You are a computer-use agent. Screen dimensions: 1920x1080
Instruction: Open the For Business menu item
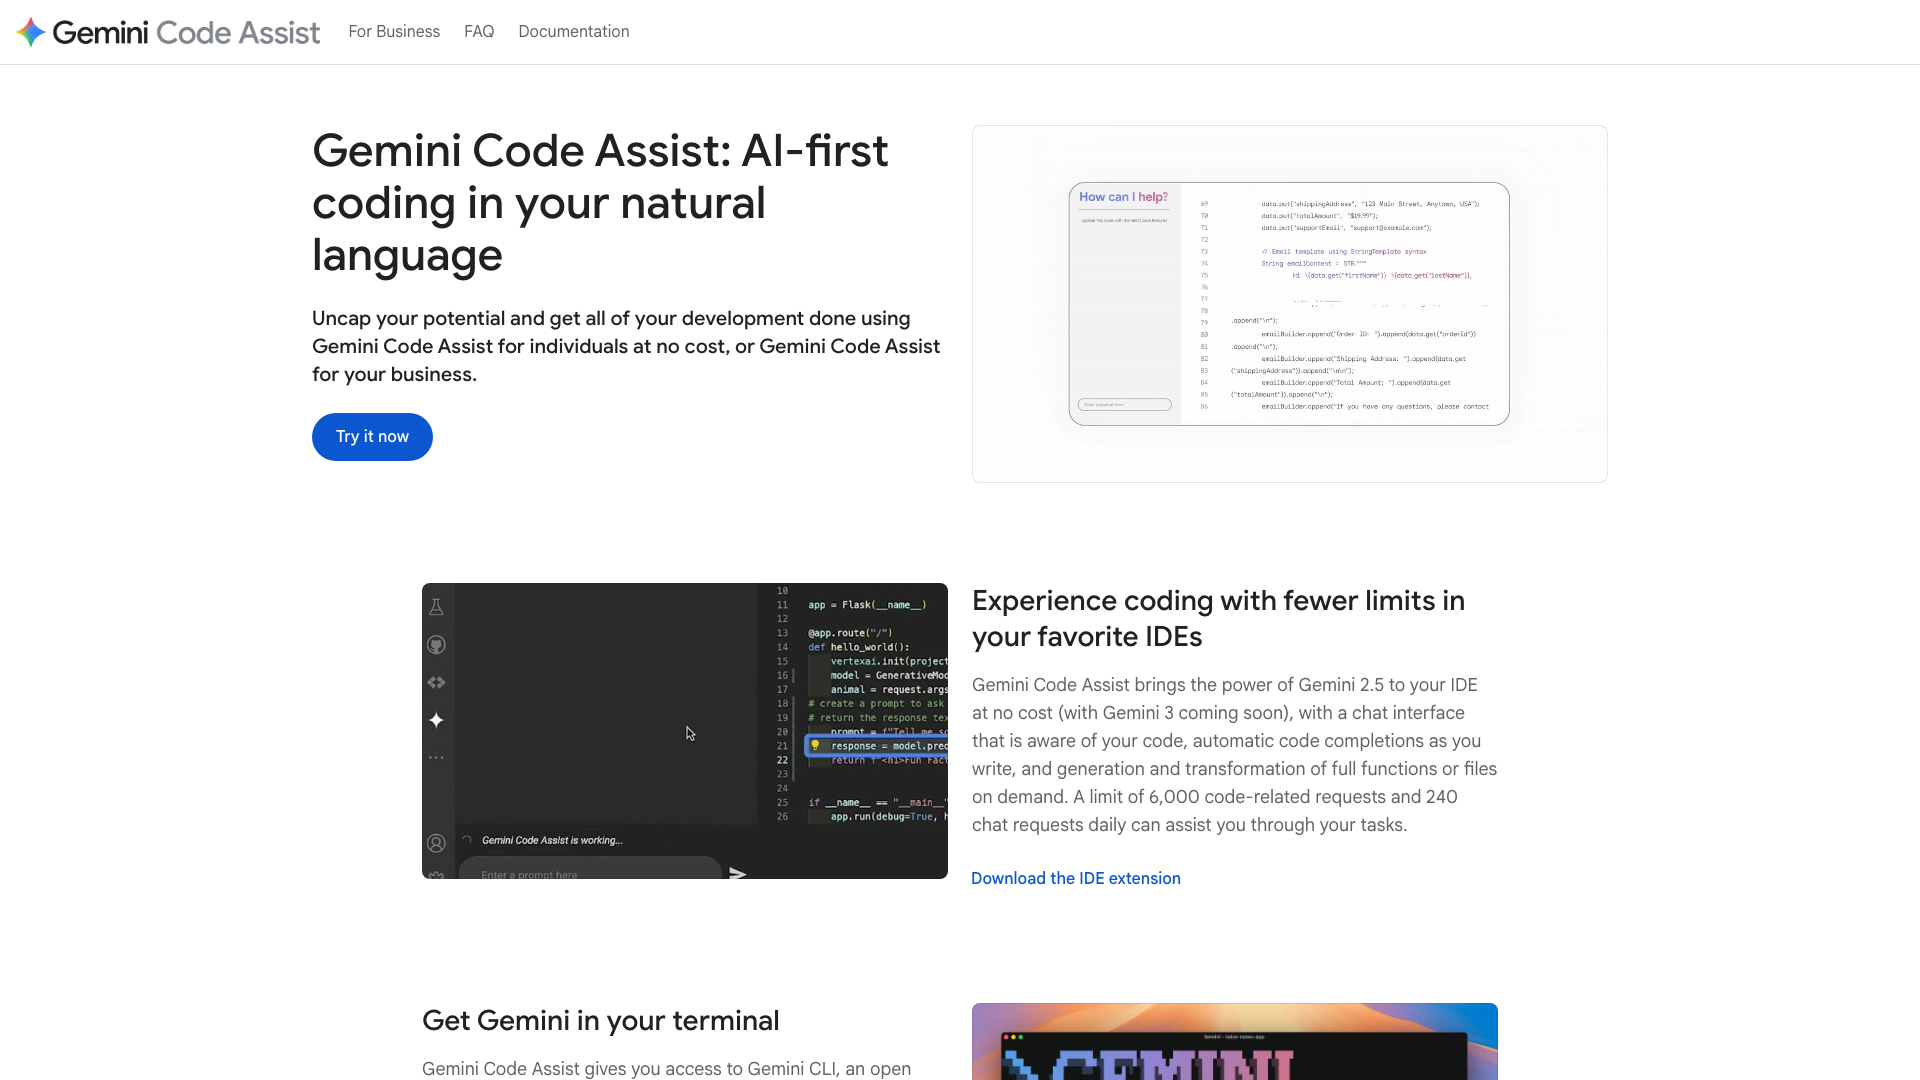394,32
